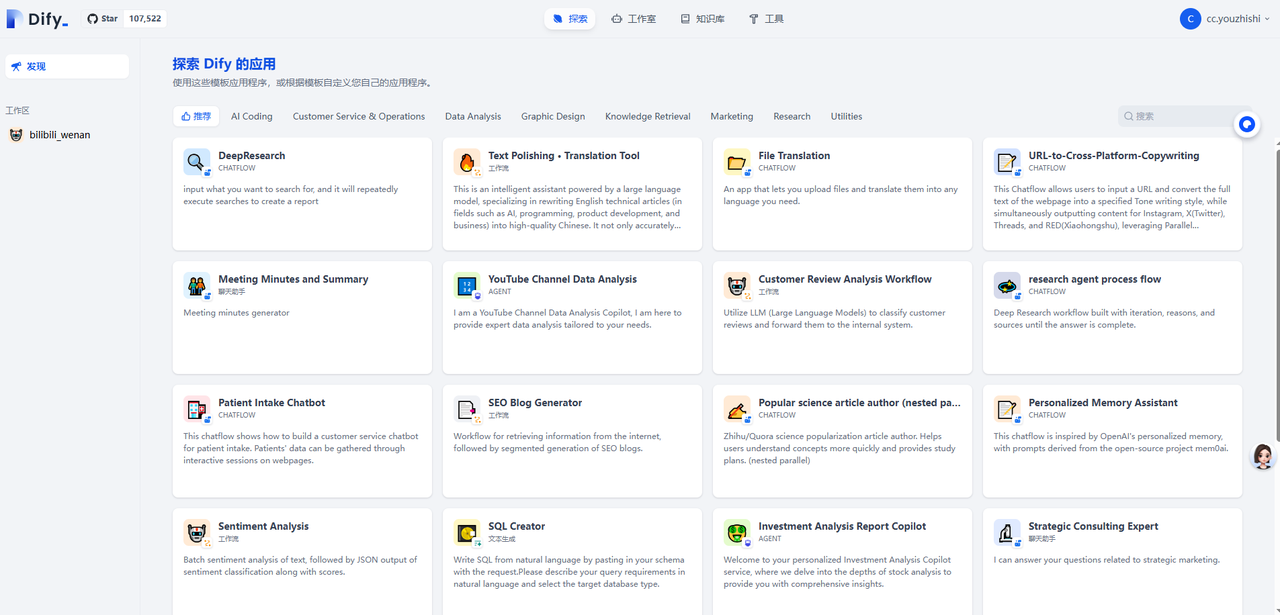Switch to the 工作室 studio tab
This screenshot has height=615, width=1280.
pyautogui.click(x=633, y=19)
